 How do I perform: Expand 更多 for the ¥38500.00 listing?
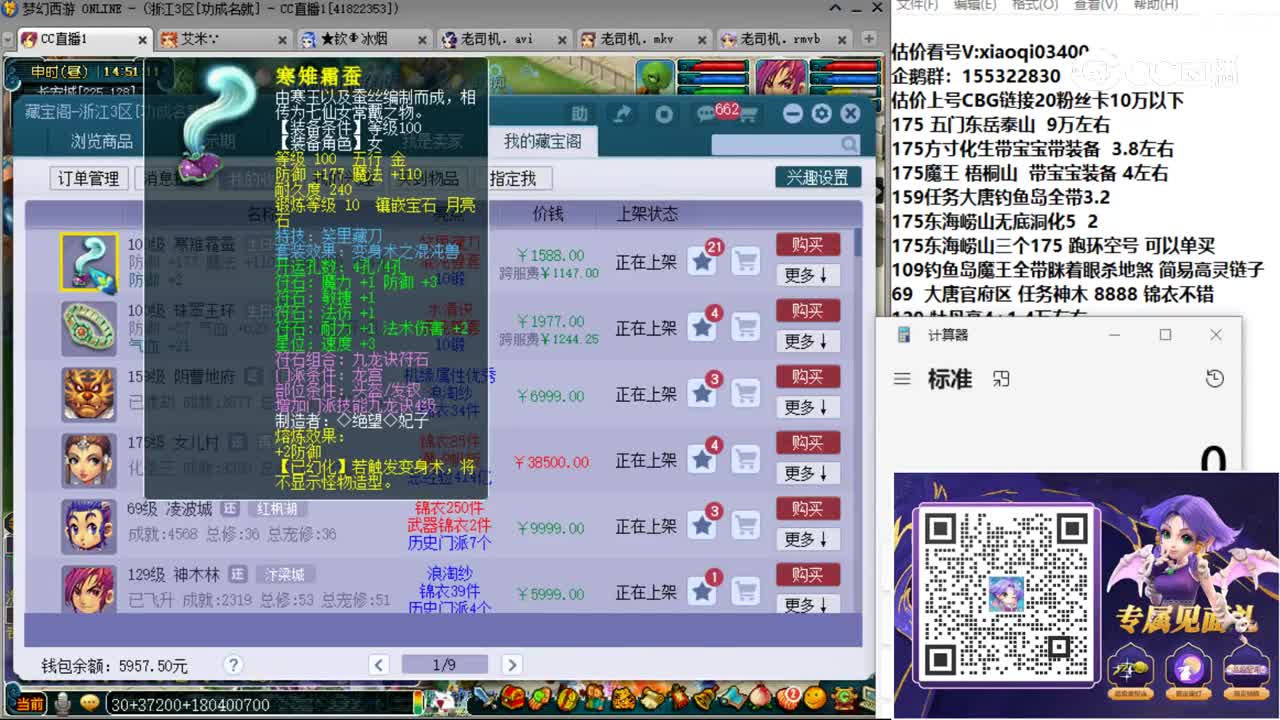[807, 473]
